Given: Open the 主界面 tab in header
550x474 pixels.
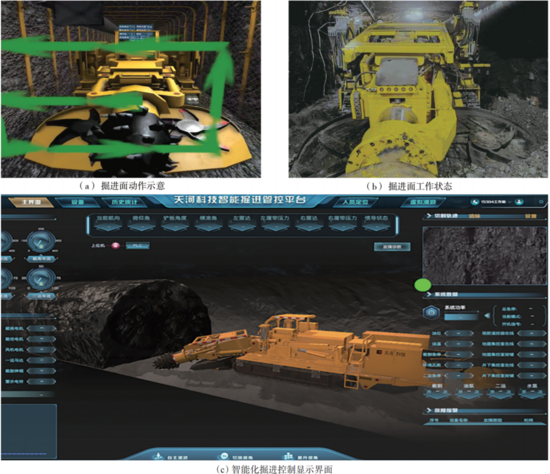Looking at the screenshot, I should coord(31,202).
